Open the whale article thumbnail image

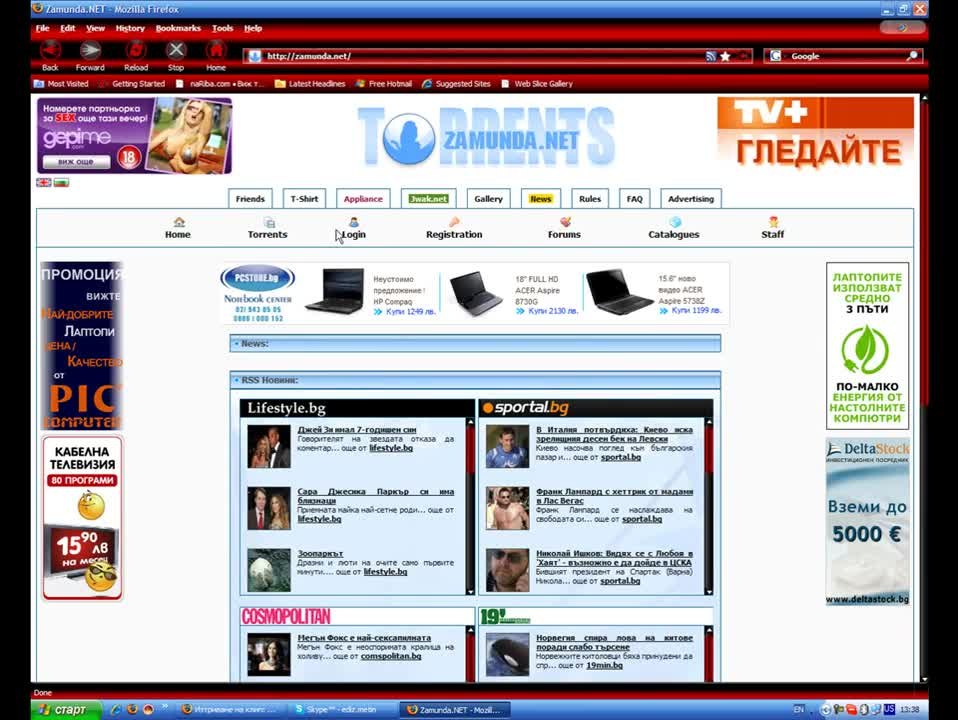pyautogui.click(x=507, y=655)
